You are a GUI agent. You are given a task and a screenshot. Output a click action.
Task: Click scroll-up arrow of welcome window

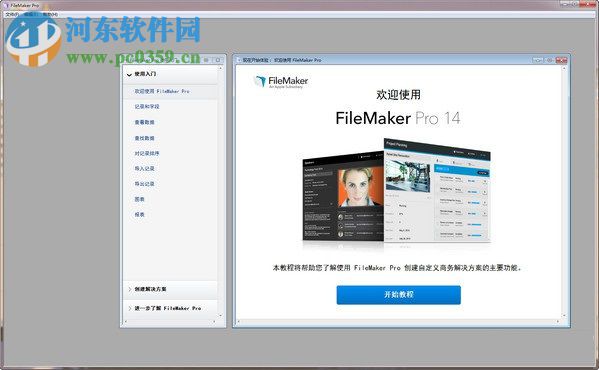coord(564,68)
